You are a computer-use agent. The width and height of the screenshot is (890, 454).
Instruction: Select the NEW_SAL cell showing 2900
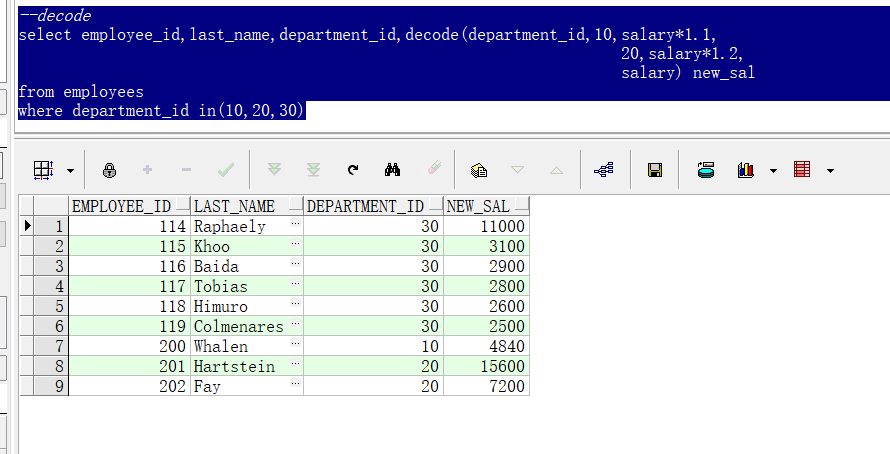click(x=486, y=266)
